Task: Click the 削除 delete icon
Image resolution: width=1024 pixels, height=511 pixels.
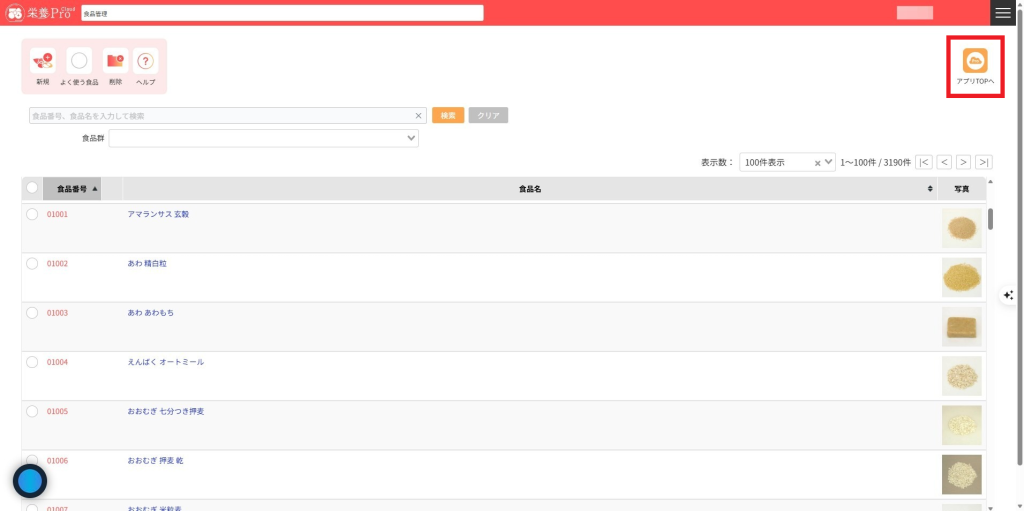Action: click(115, 62)
